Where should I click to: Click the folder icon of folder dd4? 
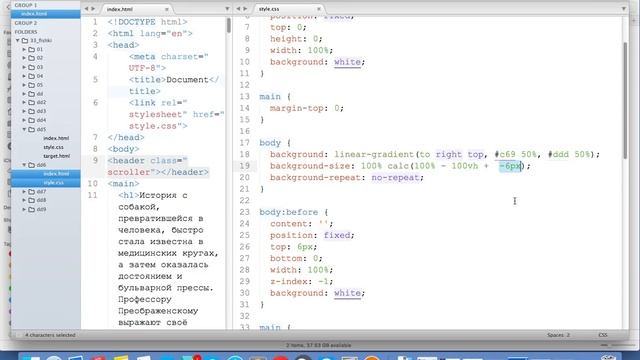tap(31, 120)
